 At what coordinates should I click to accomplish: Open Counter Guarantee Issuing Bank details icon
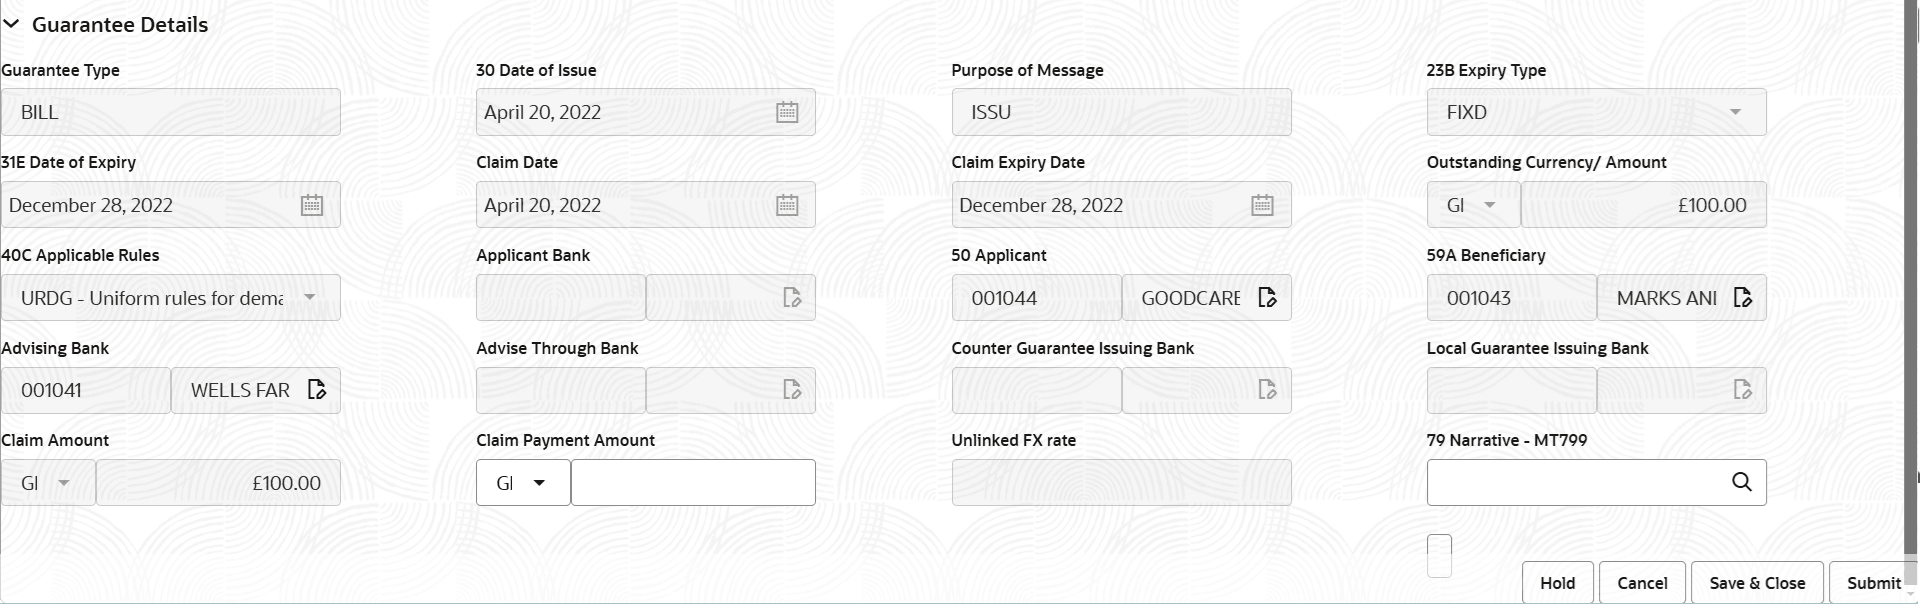pyautogui.click(x=1267, y=390)
